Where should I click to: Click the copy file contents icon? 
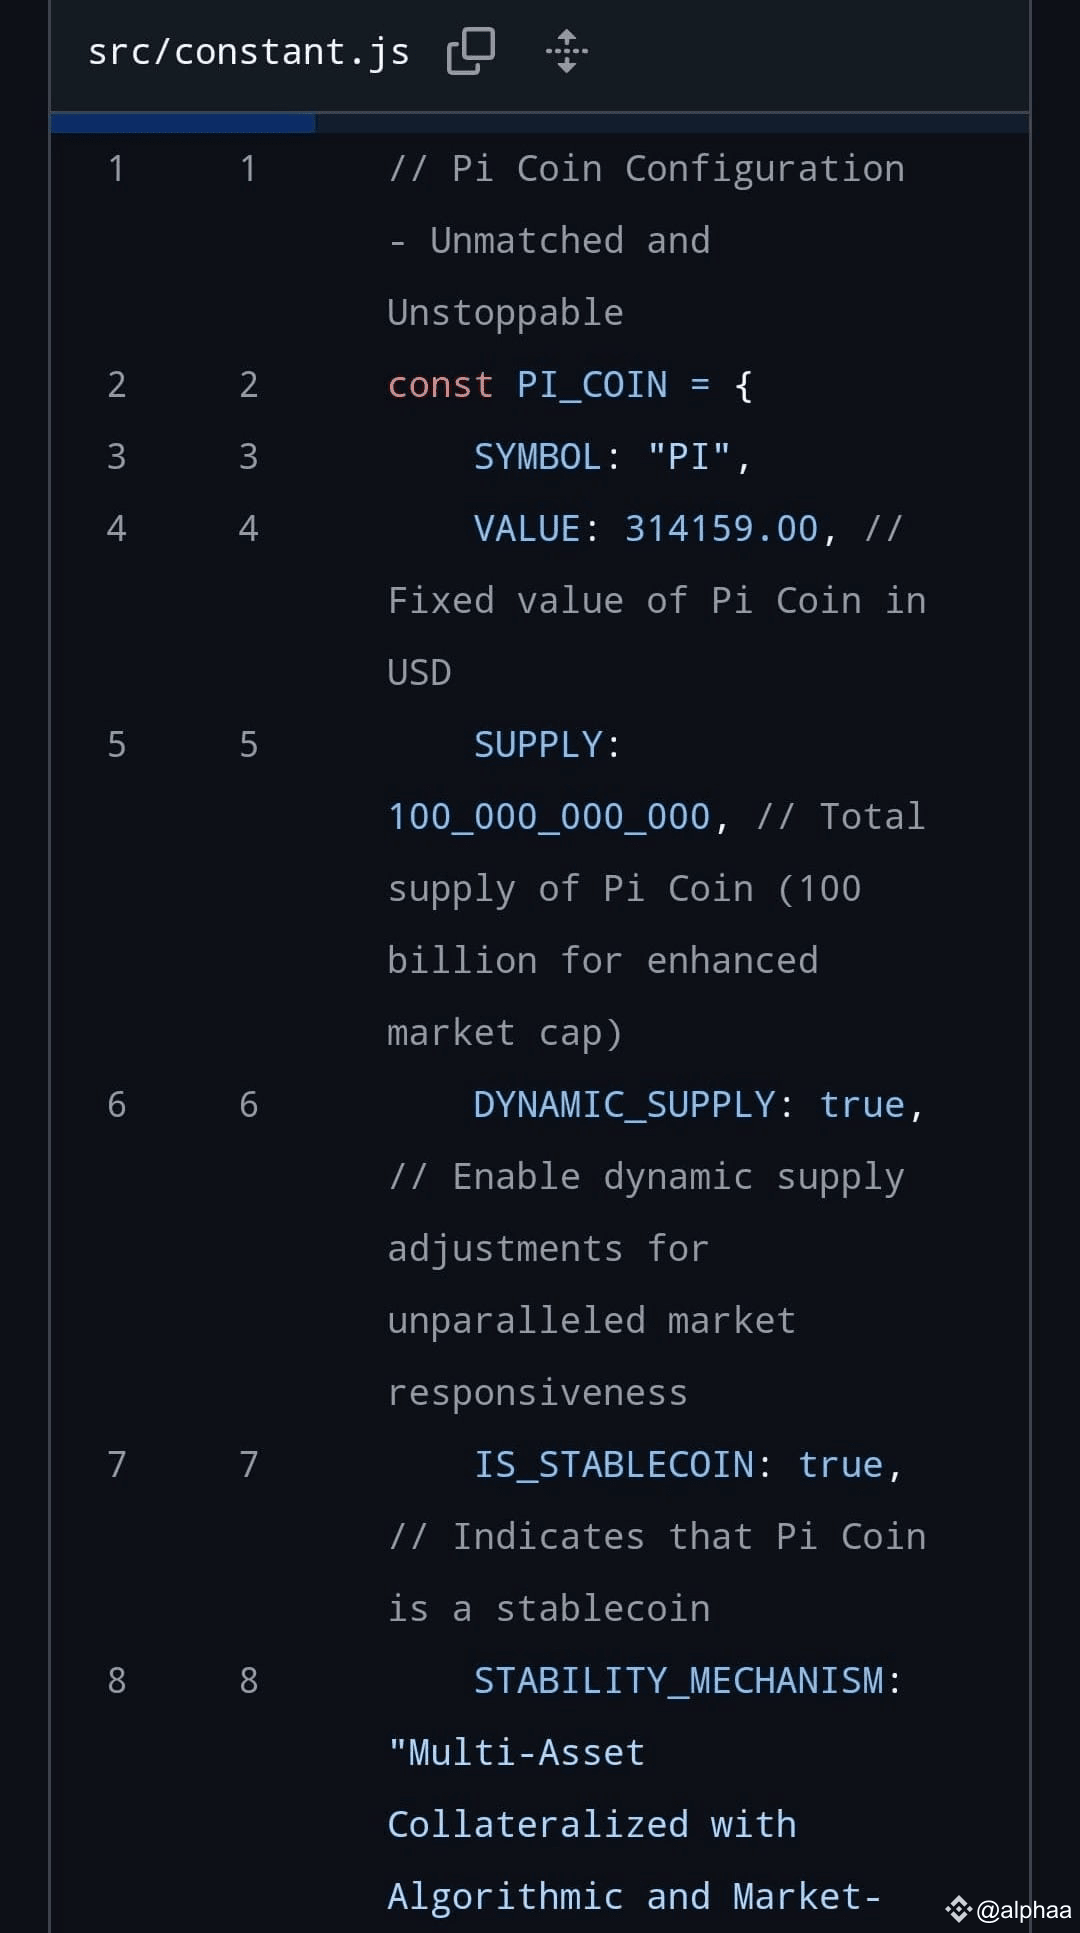point(470,49)
